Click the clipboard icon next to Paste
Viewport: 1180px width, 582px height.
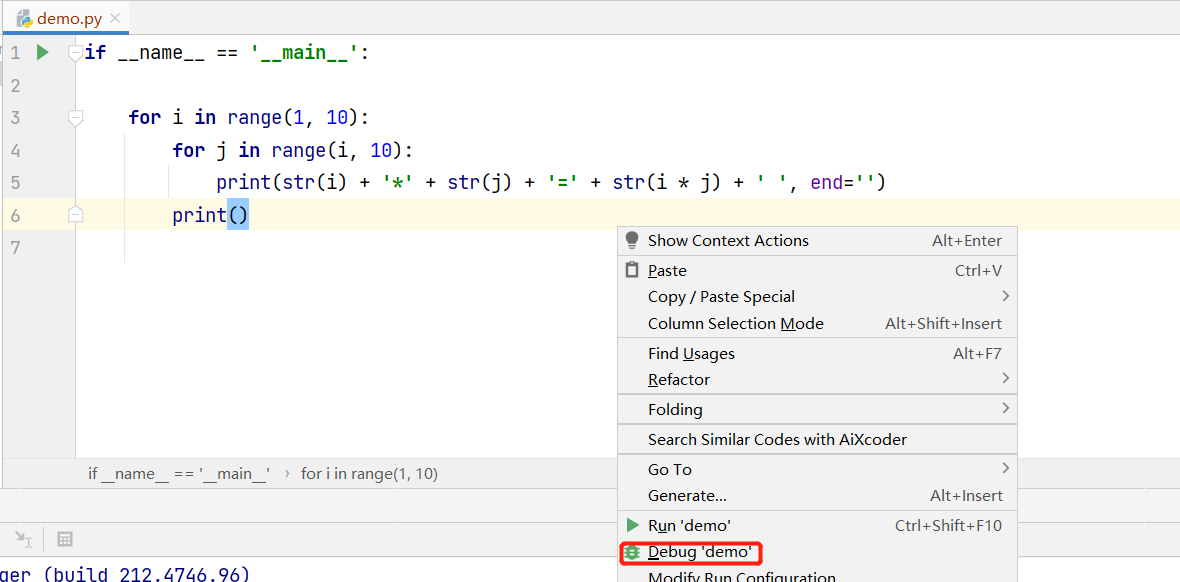tap(632, 270)
